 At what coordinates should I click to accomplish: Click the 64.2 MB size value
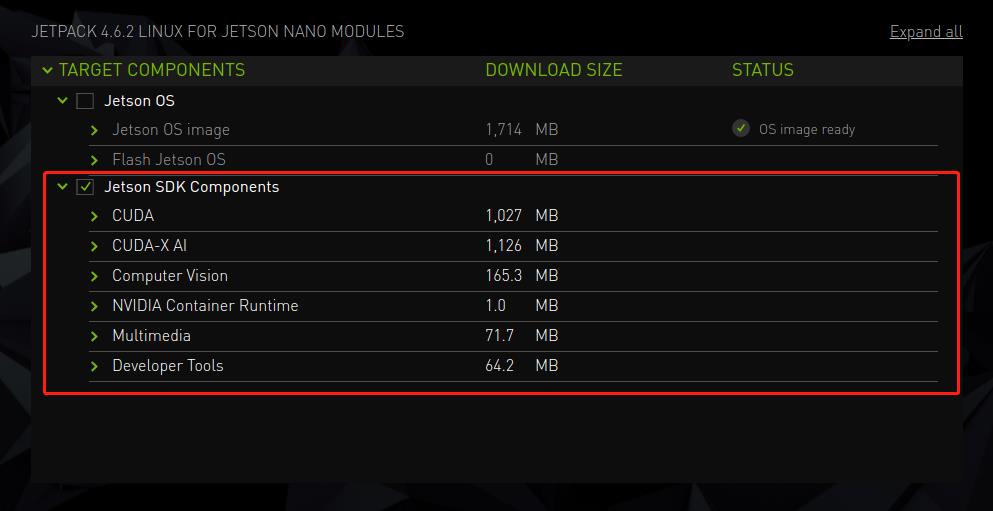tap(522, 366)
